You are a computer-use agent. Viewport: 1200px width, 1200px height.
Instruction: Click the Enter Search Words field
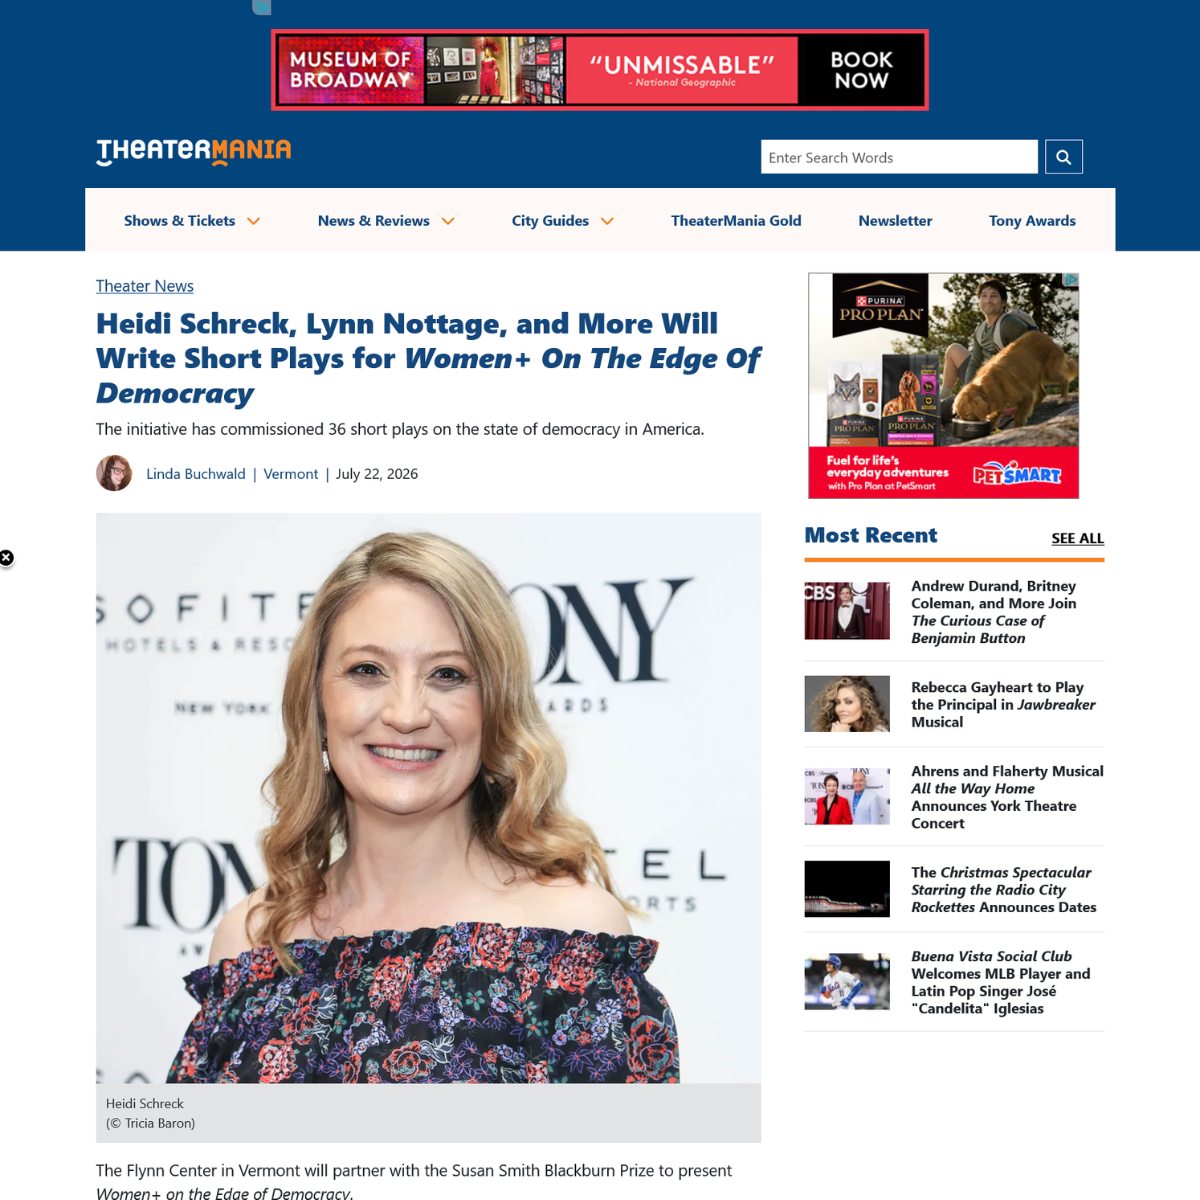899,157
